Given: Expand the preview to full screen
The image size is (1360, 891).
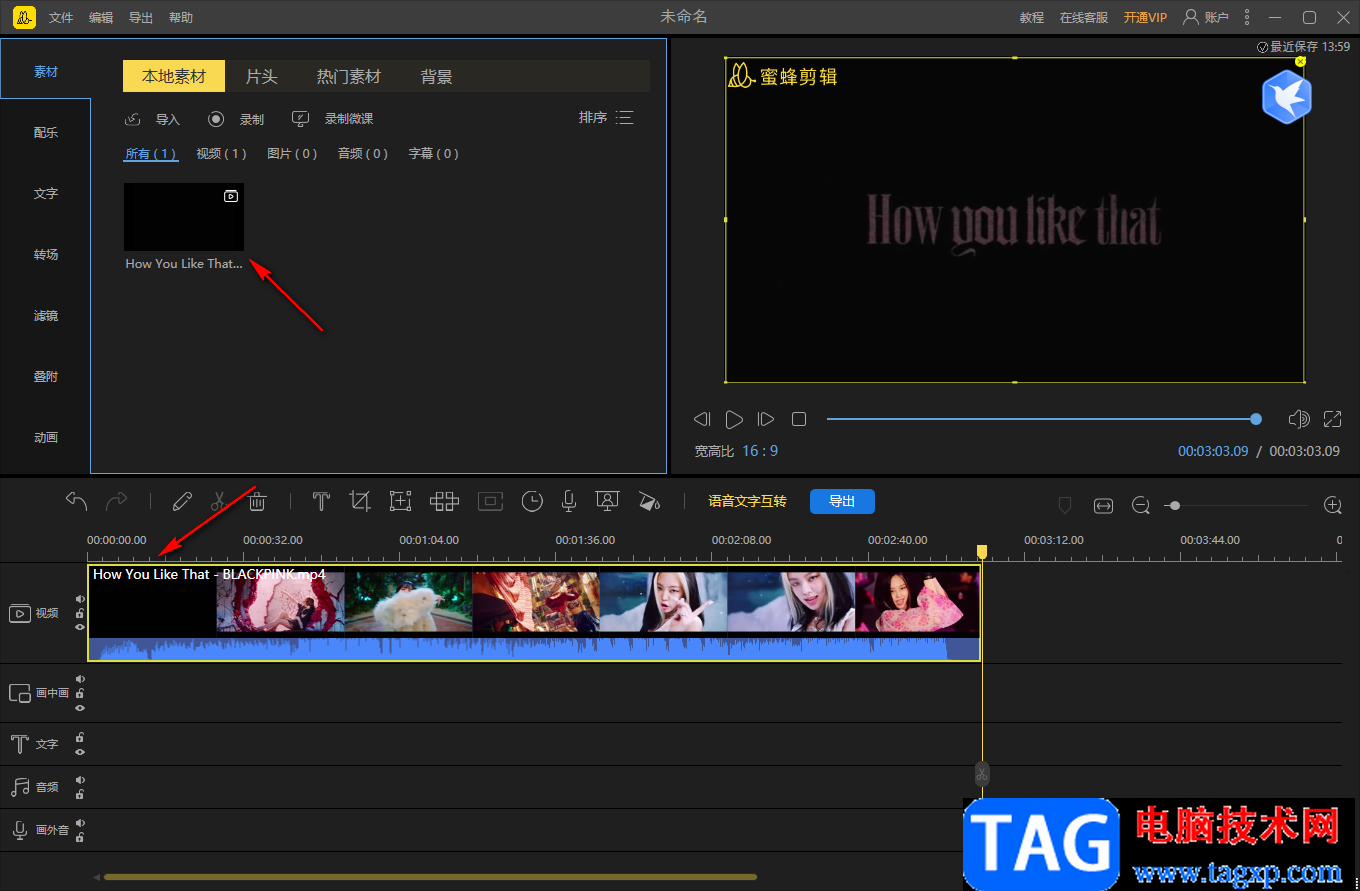Looking at the screenshot, I should [x=1332, y=419].
